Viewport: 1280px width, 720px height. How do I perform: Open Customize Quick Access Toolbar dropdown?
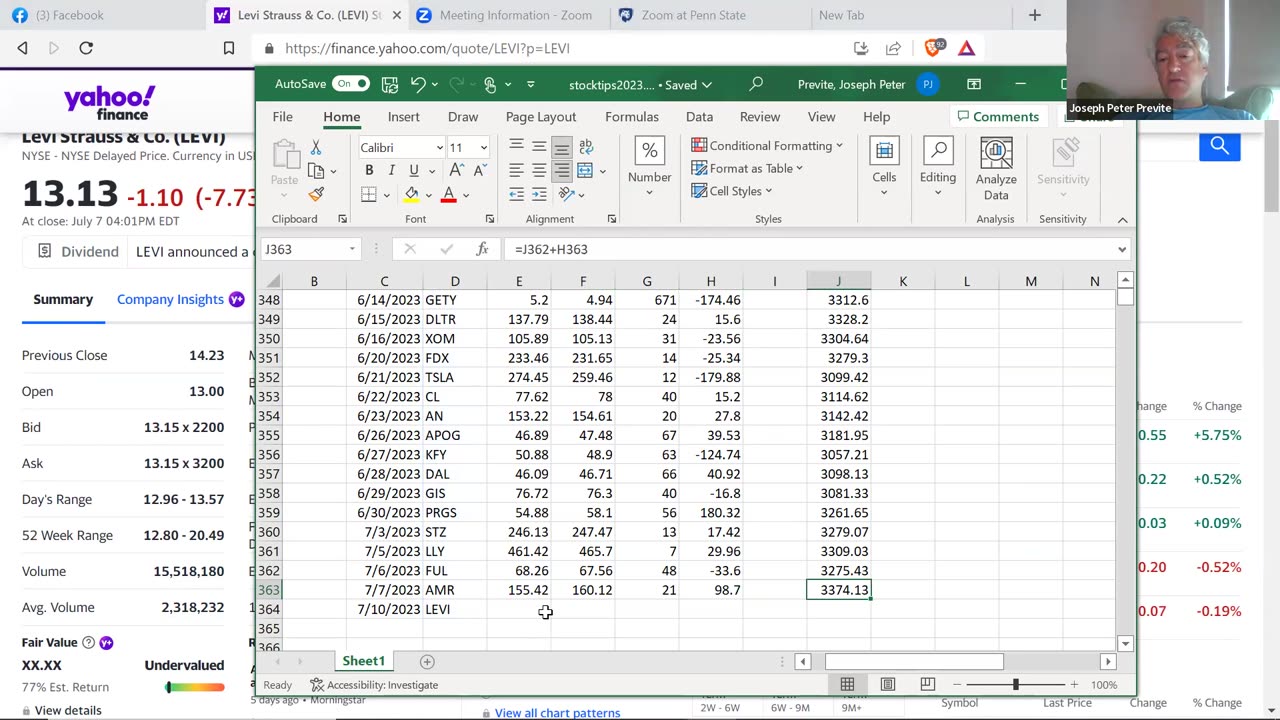(531, 84)
